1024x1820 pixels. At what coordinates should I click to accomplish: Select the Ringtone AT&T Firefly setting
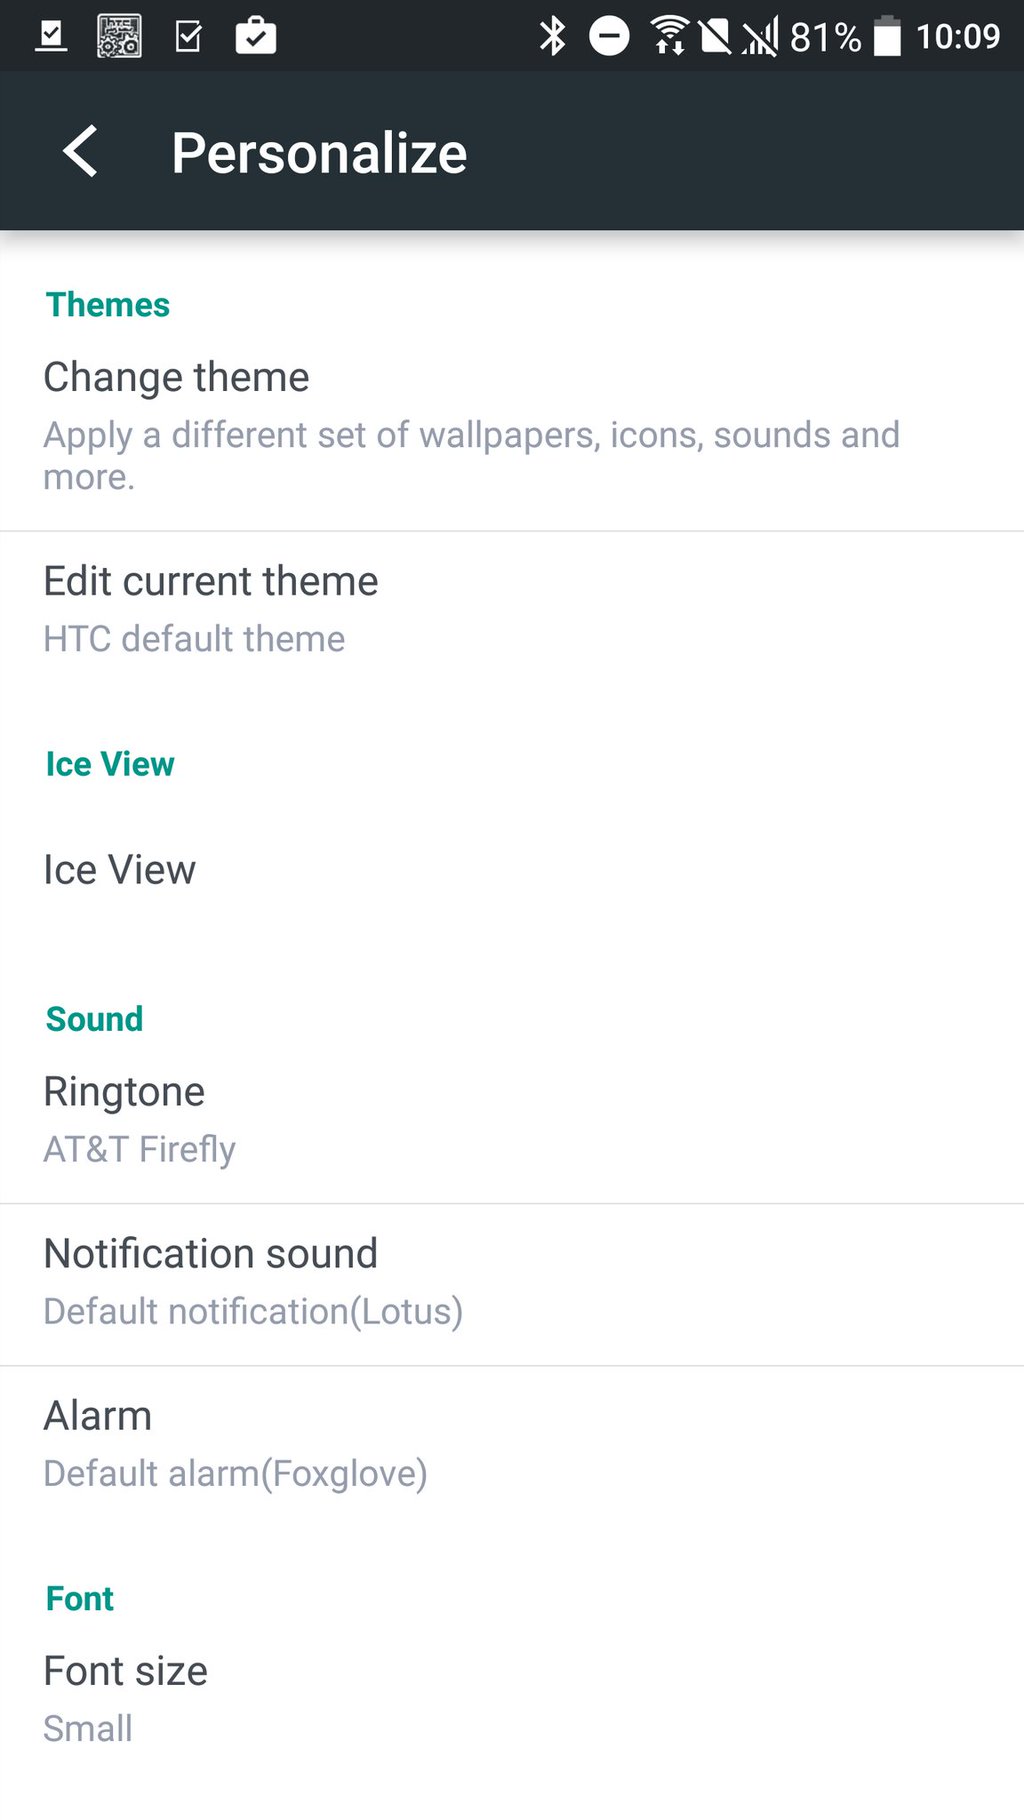click(x=512, y=1120)
